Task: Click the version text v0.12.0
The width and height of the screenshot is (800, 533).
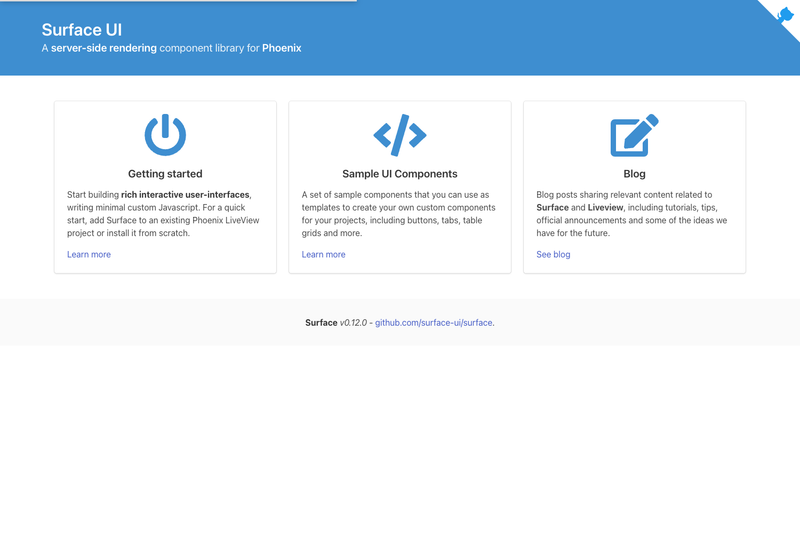Action: [353, 323]
